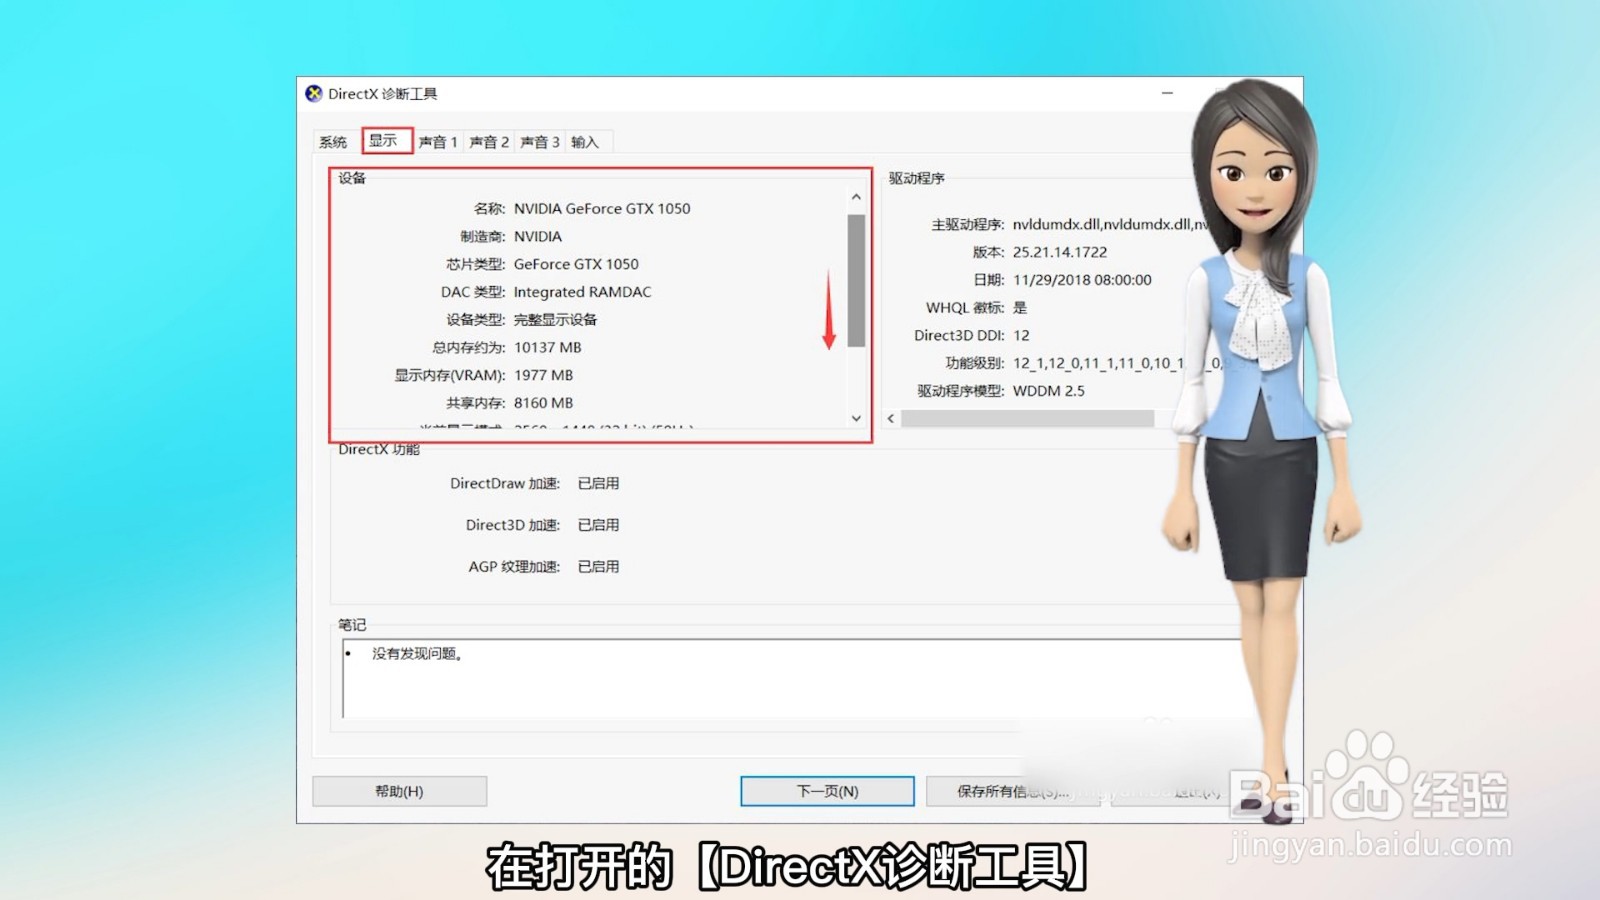Open the 输入 tab
This screenshot has height=900, width=1600.
coord(585,142)
